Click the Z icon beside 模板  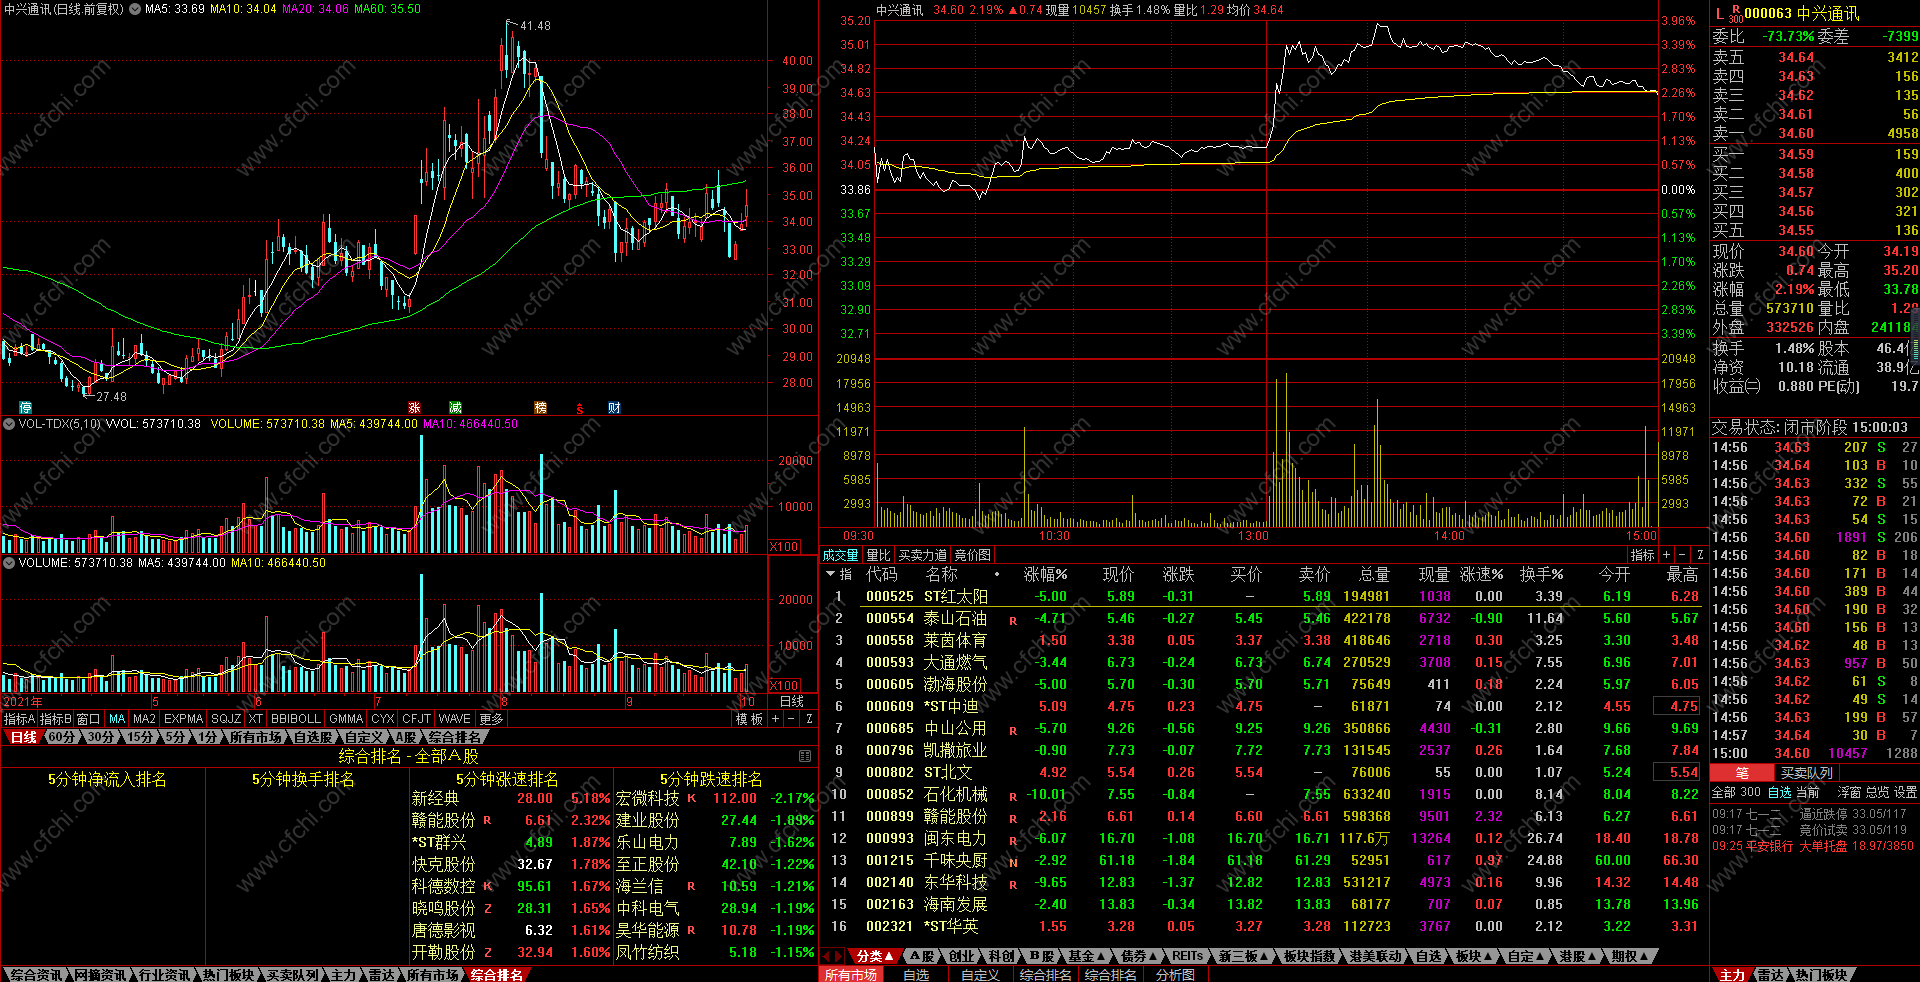[808, 719]
